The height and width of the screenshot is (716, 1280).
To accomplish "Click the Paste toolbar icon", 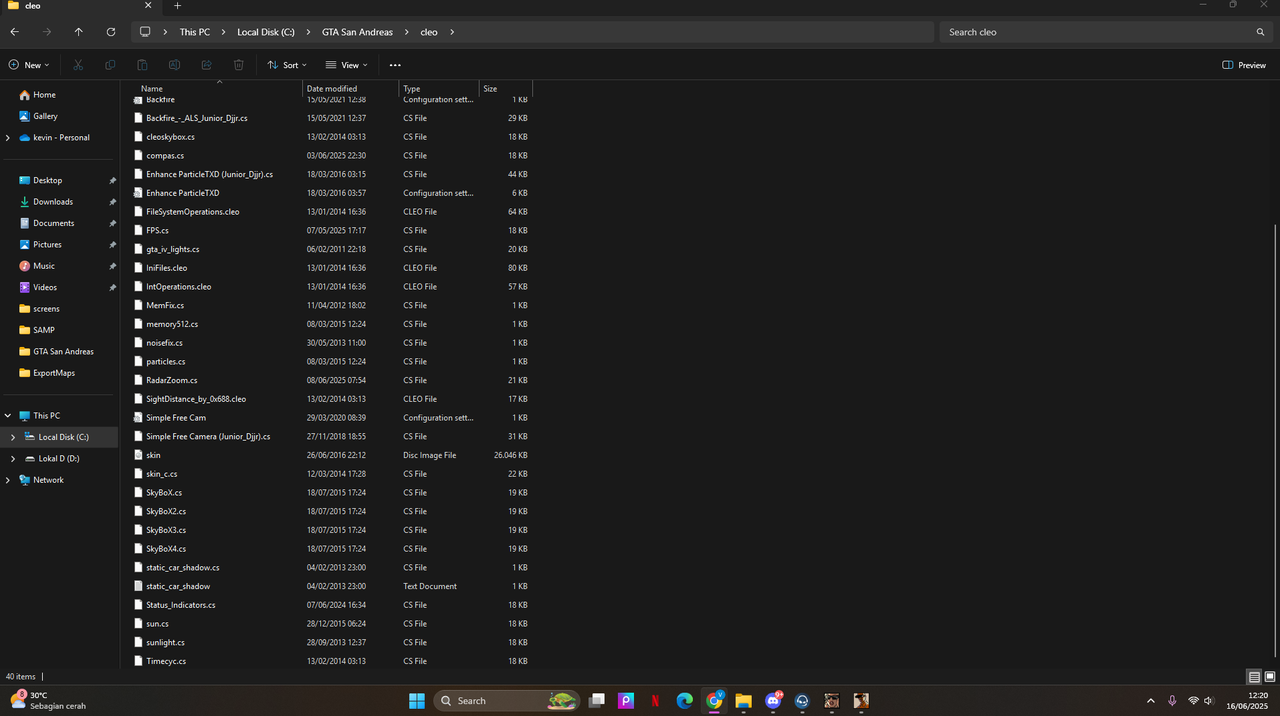I will [x=142, y=65].
